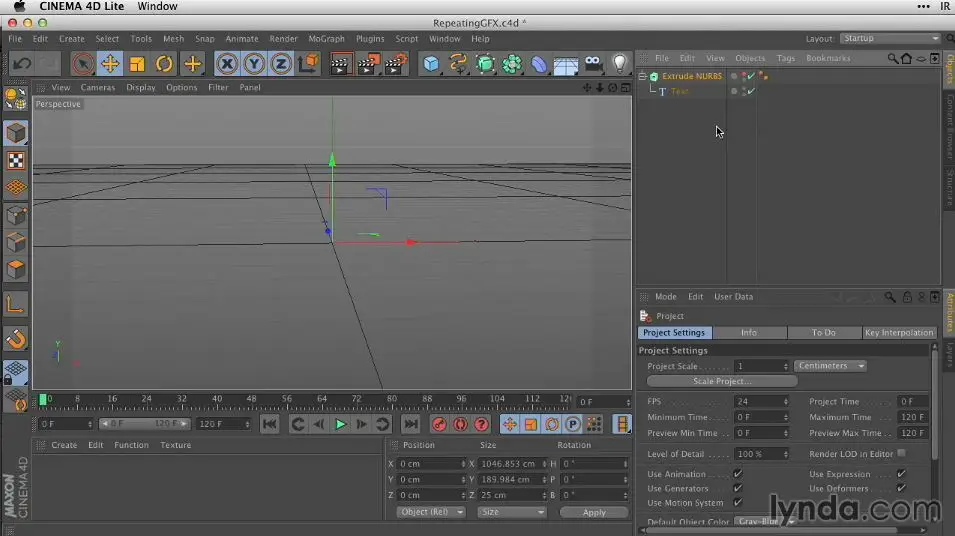Open Default Object Color dropdown
Screen dimensions: 955x536
[765, 521]
